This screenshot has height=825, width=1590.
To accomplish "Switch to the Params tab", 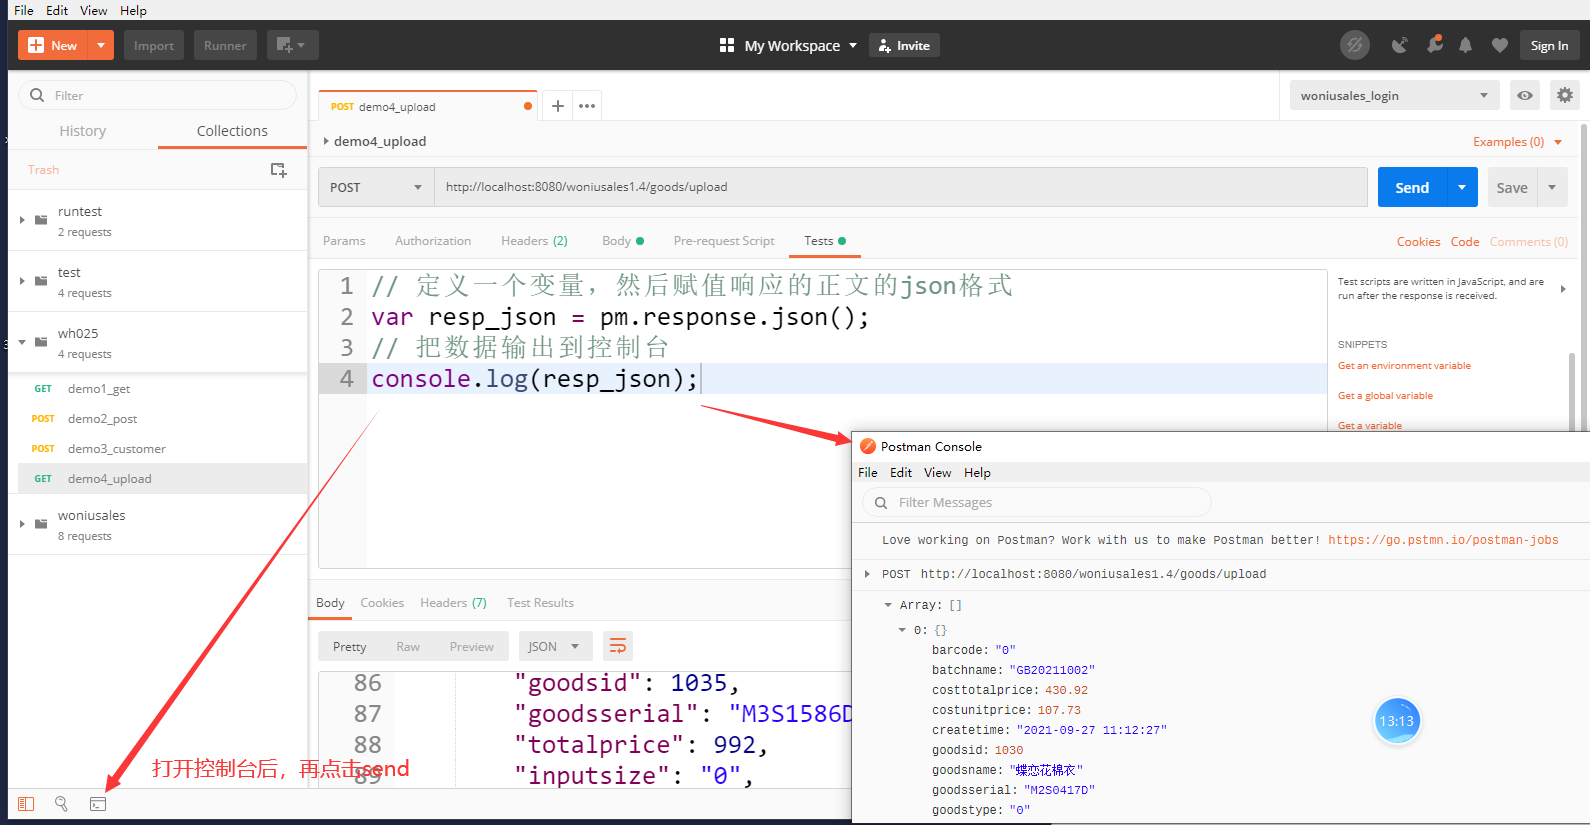I will (x=344, y=241).
